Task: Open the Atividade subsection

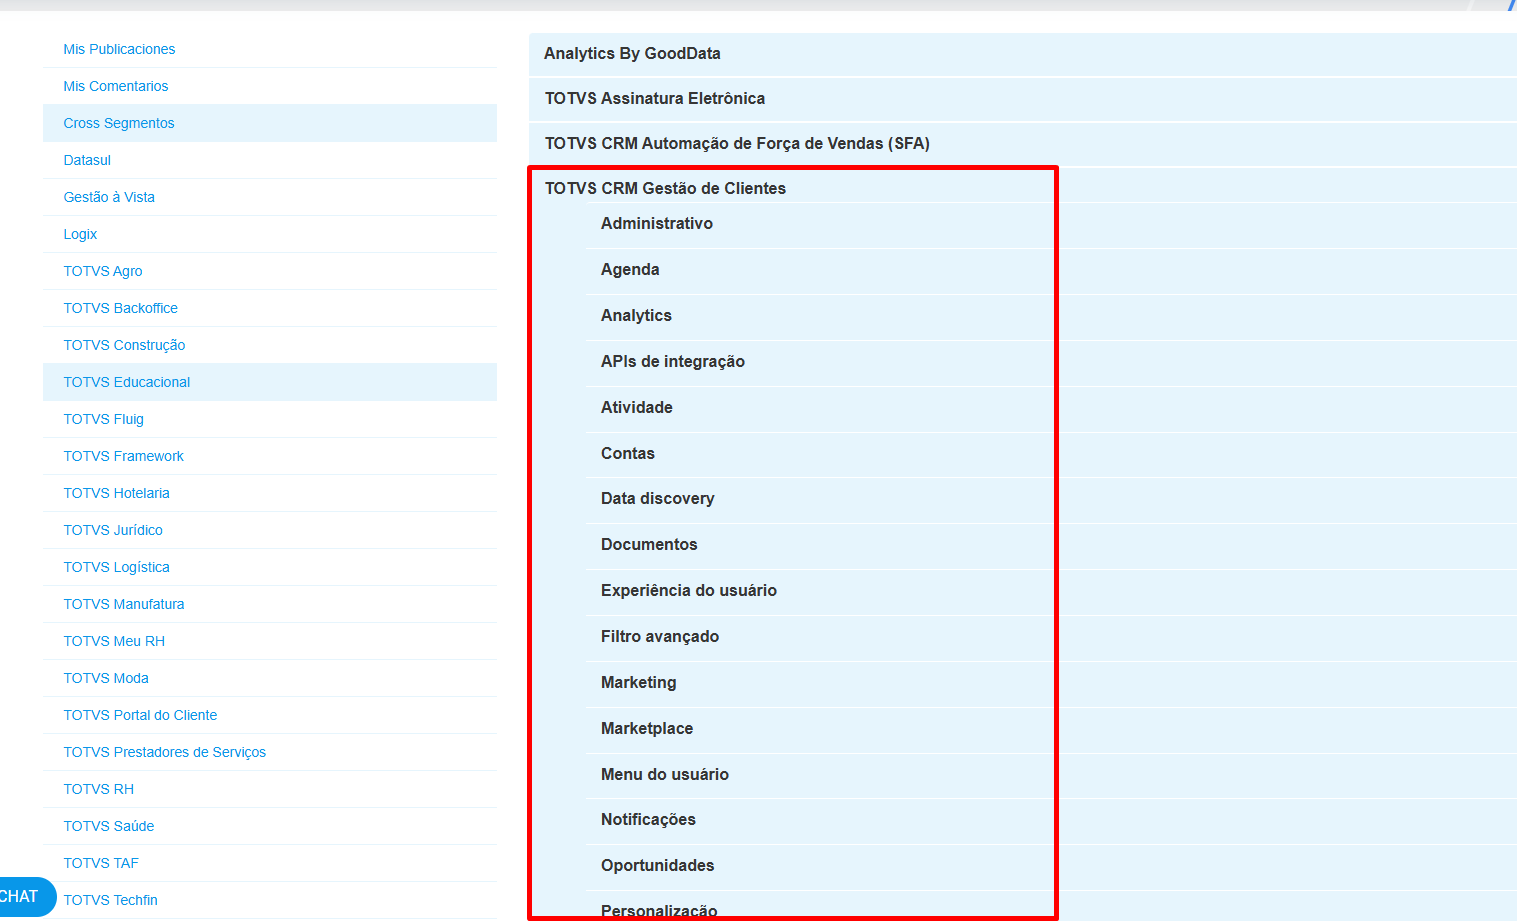Action: 637,408
